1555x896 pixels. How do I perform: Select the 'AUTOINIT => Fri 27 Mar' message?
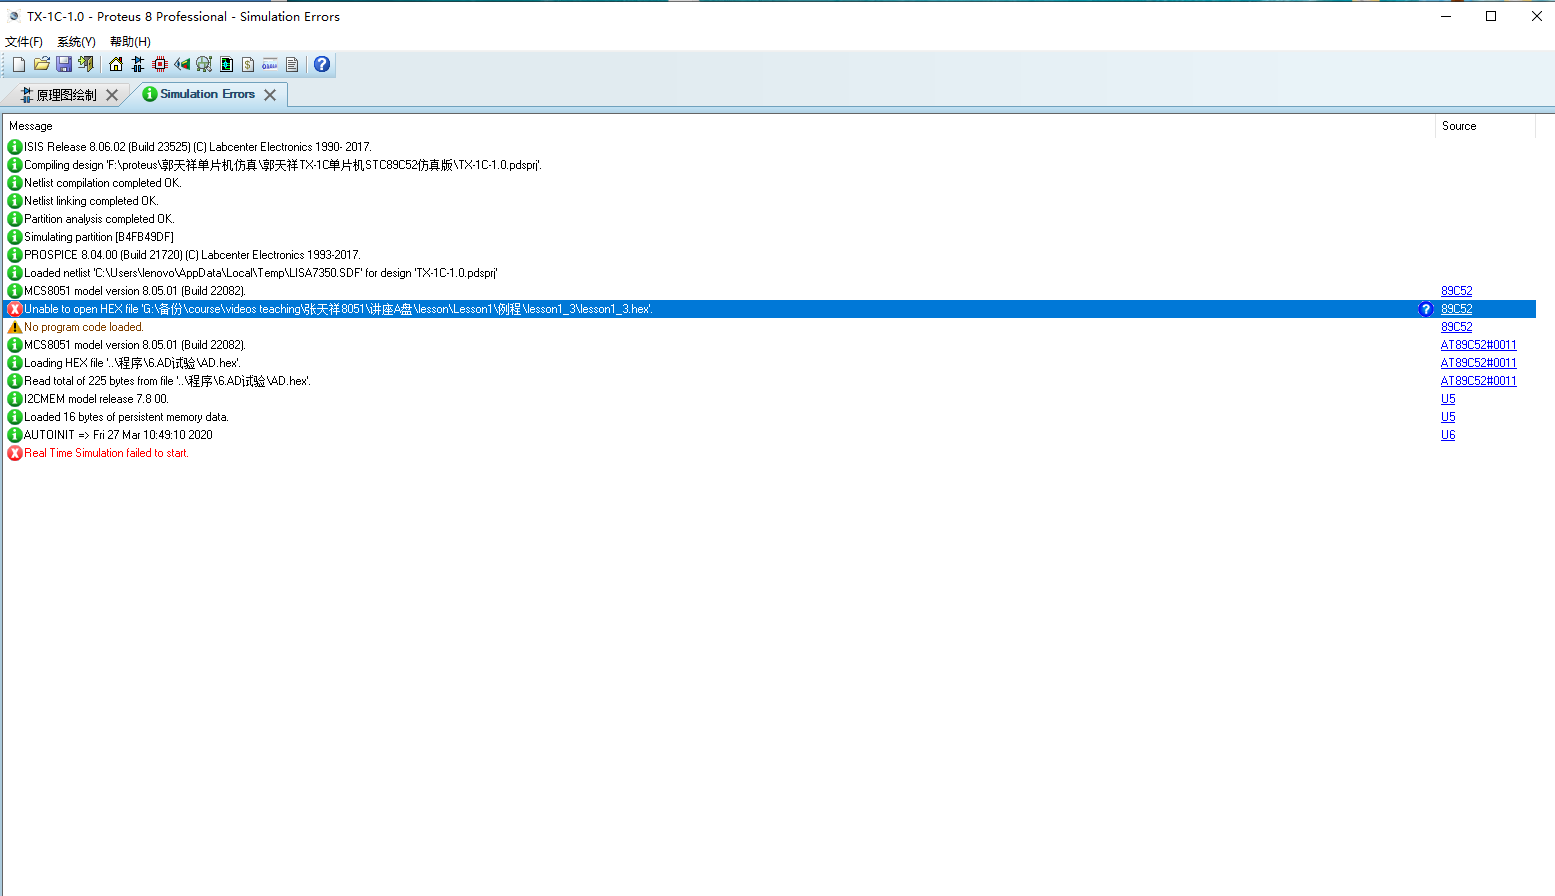118,435
